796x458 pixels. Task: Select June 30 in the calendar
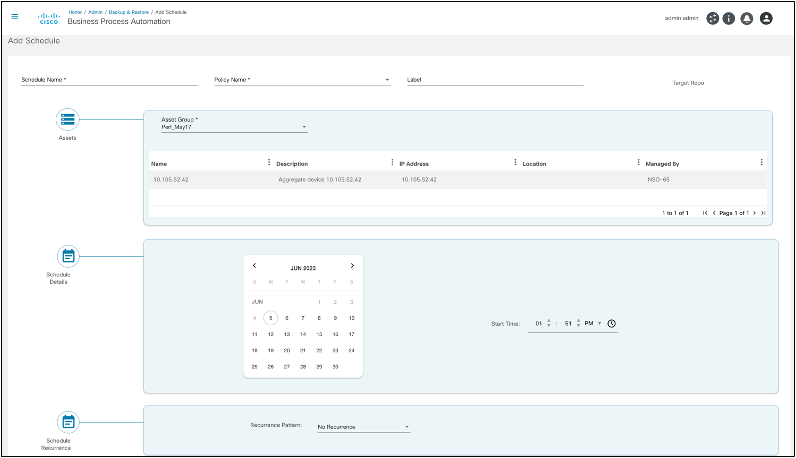click(x=335, y=367)
